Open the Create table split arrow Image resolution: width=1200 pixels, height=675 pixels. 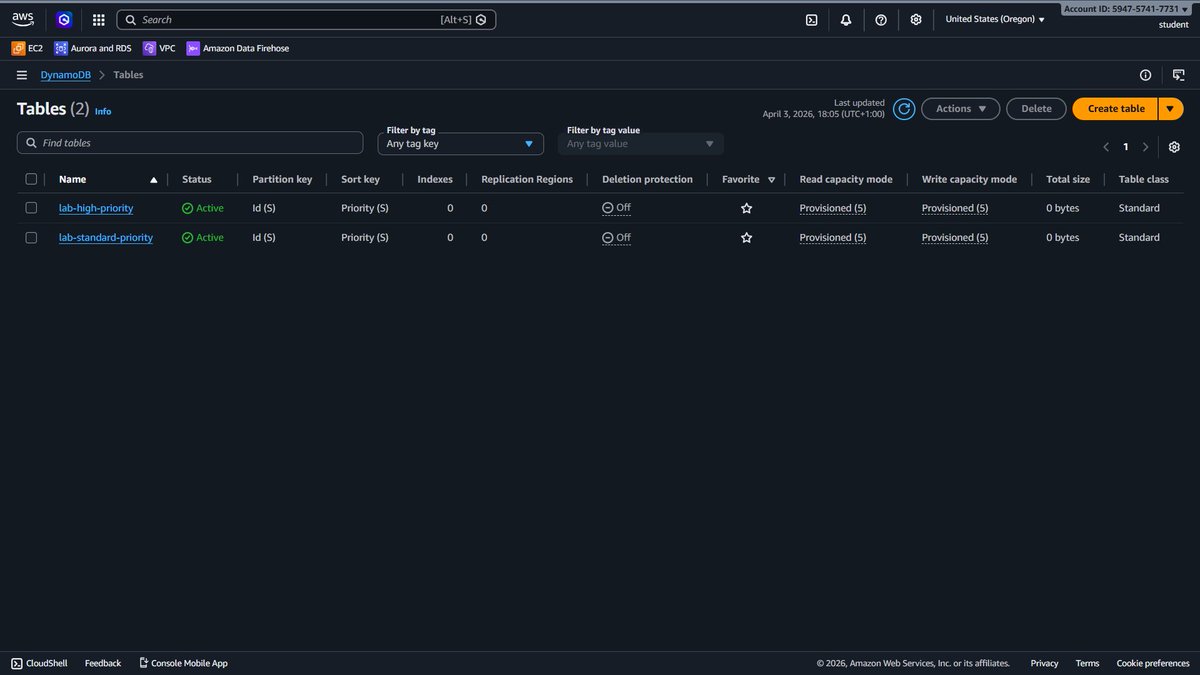tap(1171, 109)
